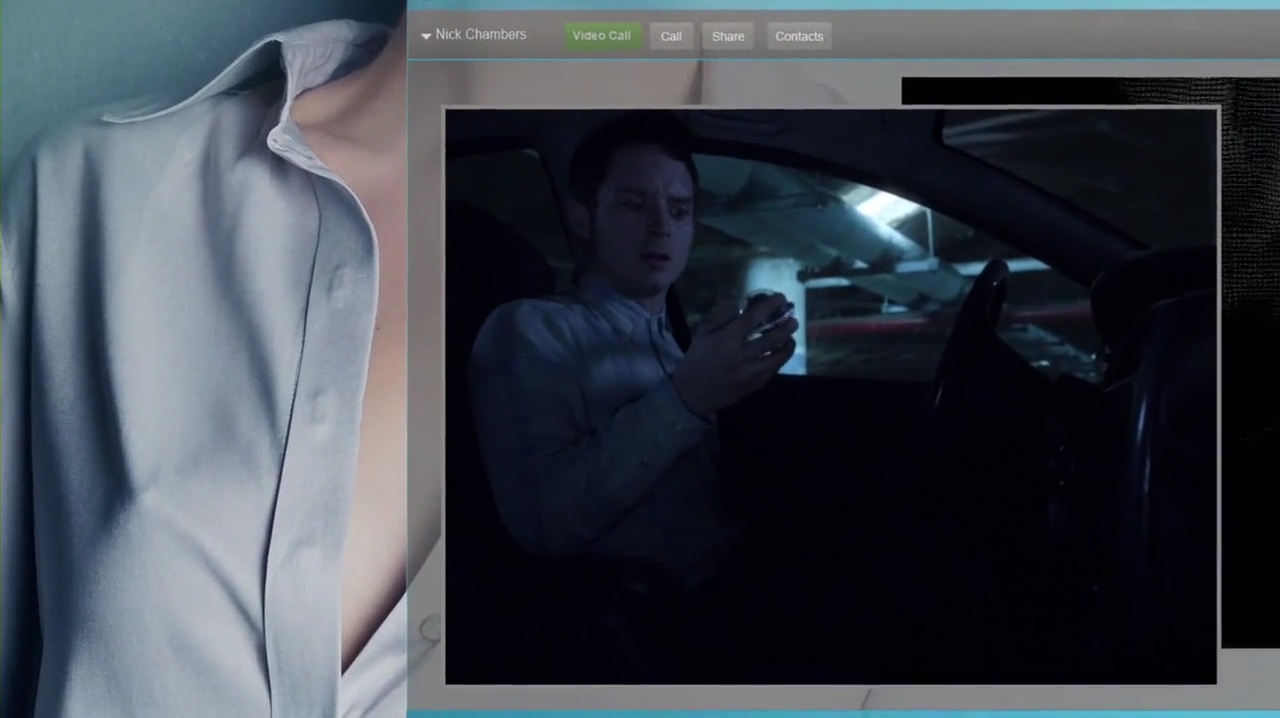
Task: Open the Contacts list
Action: pos(799,36)
